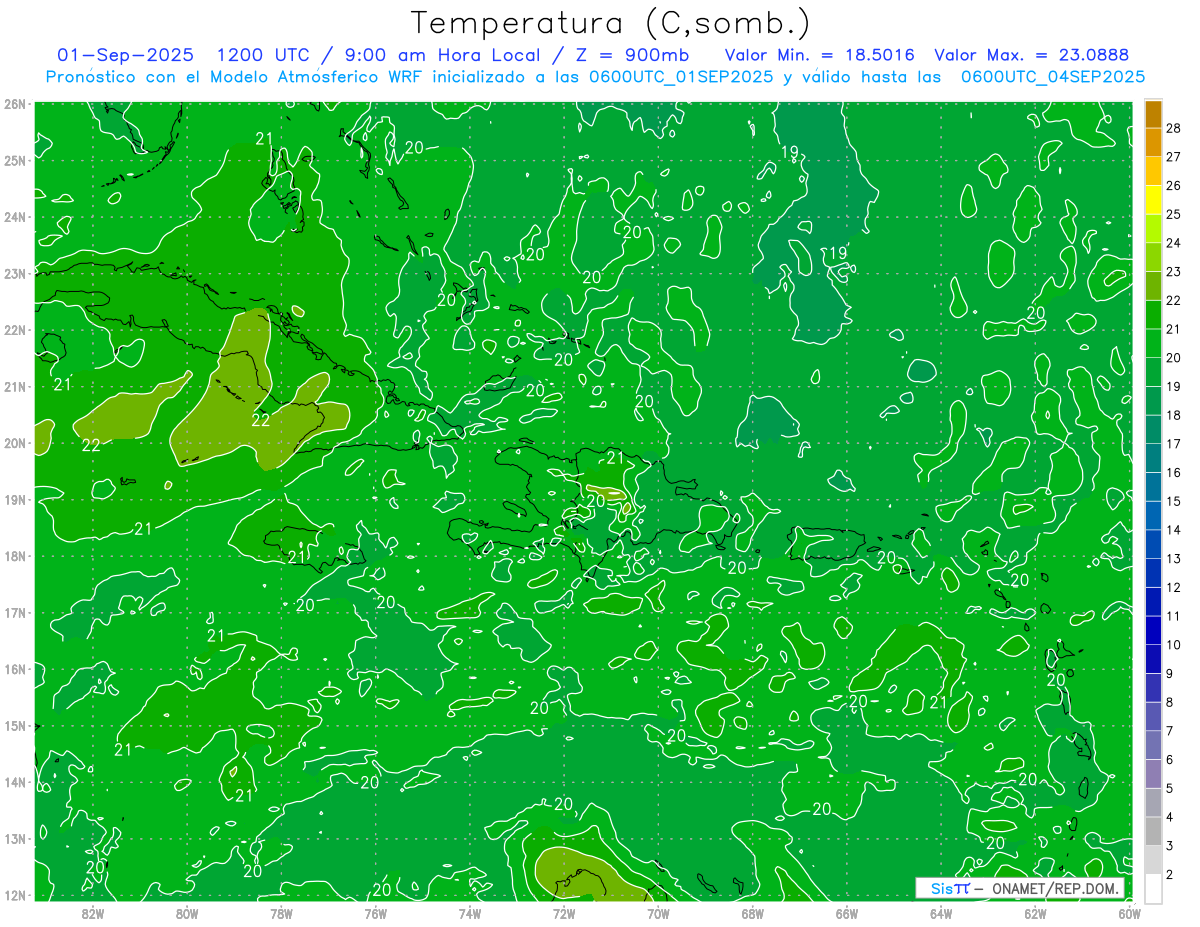Click legend value 3 on the color bar
This screenshot has height=927, width=1200.
tap(1170, 846)
